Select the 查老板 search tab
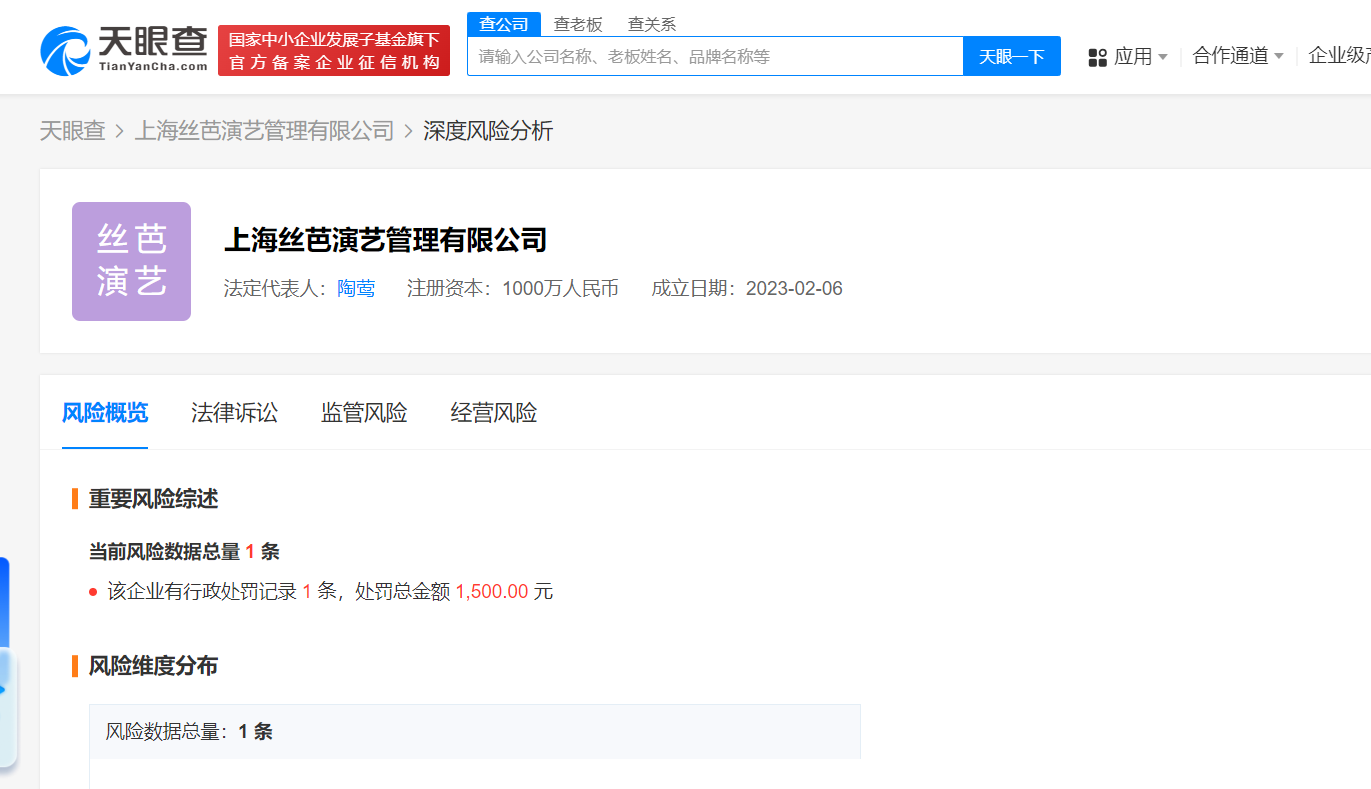The width and height of the screenshot is (1371, 789). 578,24
